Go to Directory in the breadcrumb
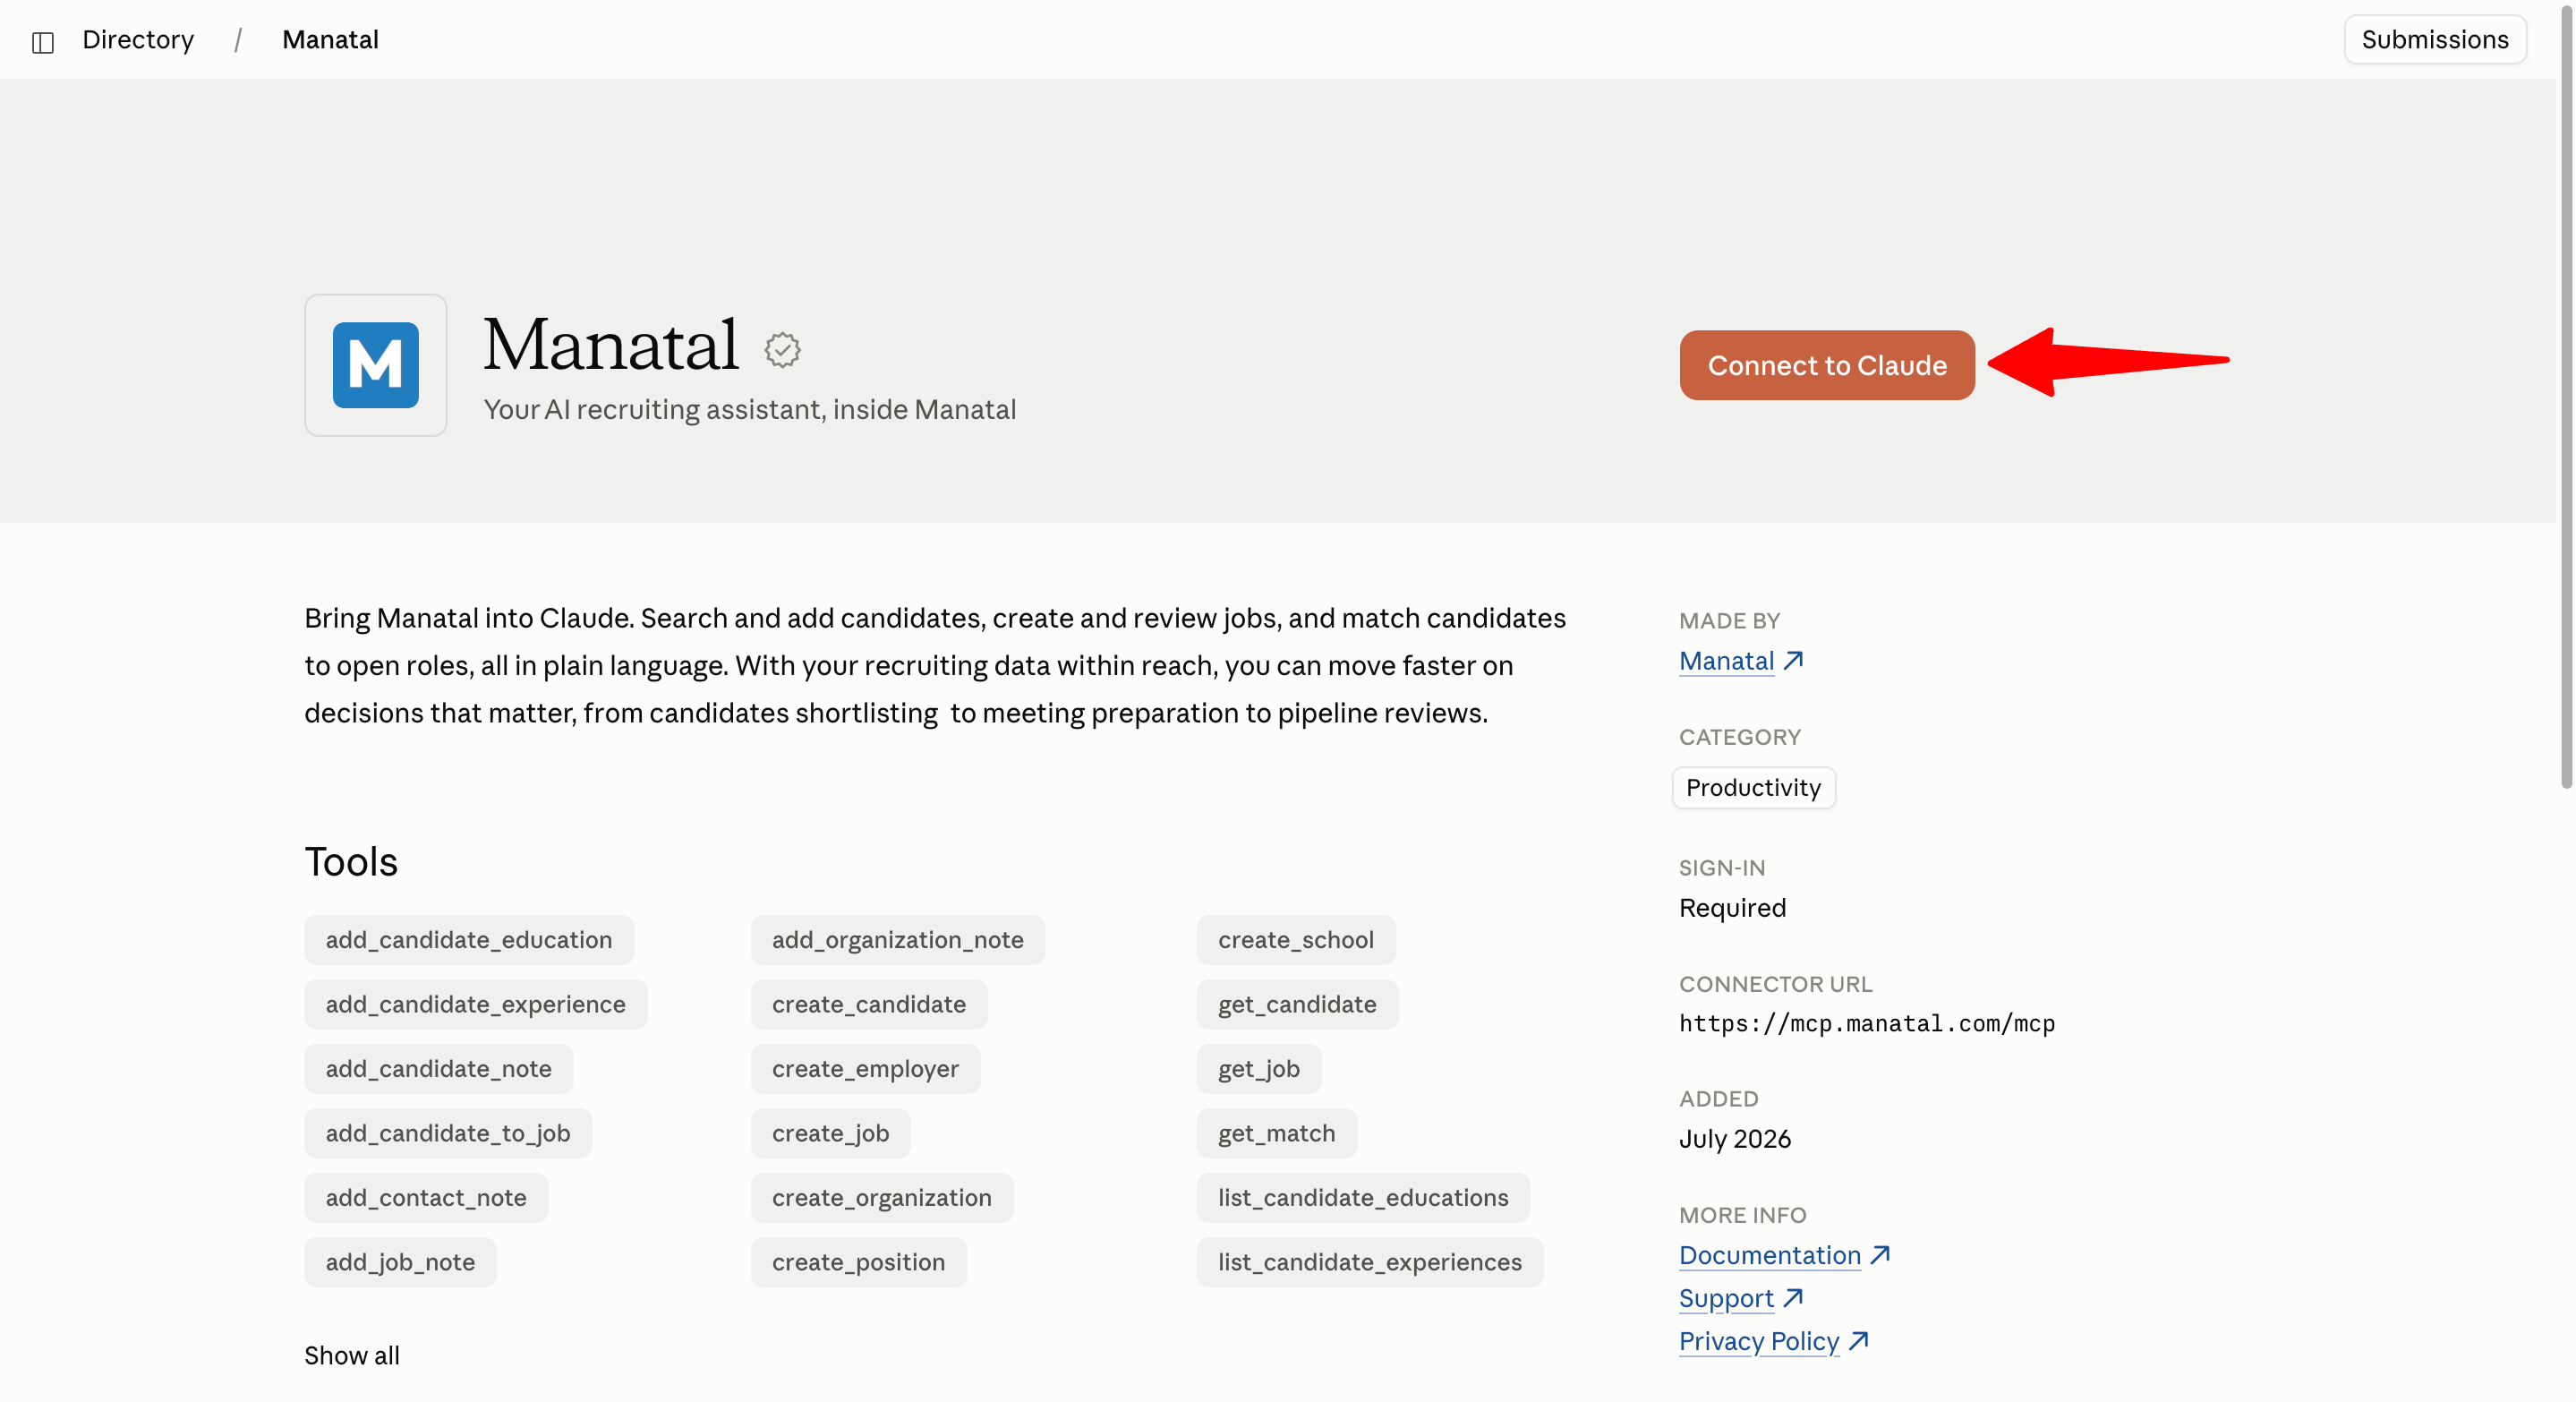Image resolution: width=2576 pixels, height=1402 pixels. (x=138, y=40)
